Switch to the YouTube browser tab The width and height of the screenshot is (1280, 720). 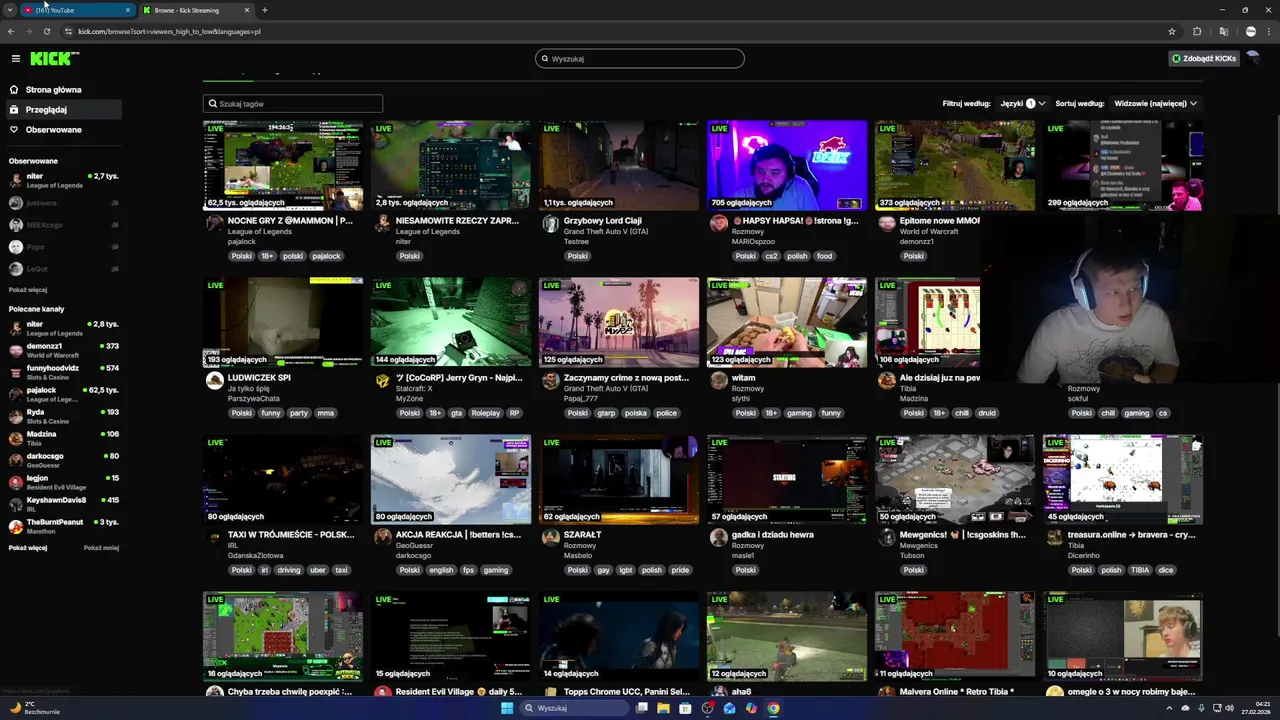point(78,10)
